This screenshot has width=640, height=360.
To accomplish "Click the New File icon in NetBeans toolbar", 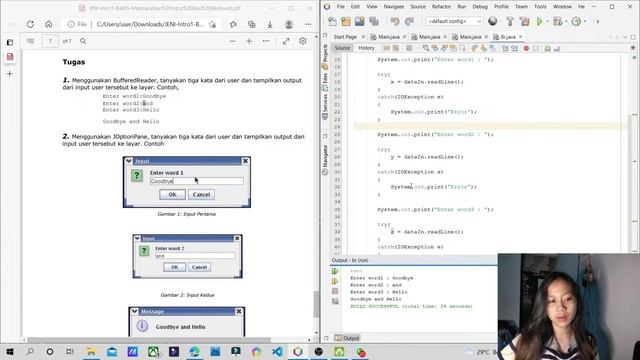I will [x=332, y=21].
